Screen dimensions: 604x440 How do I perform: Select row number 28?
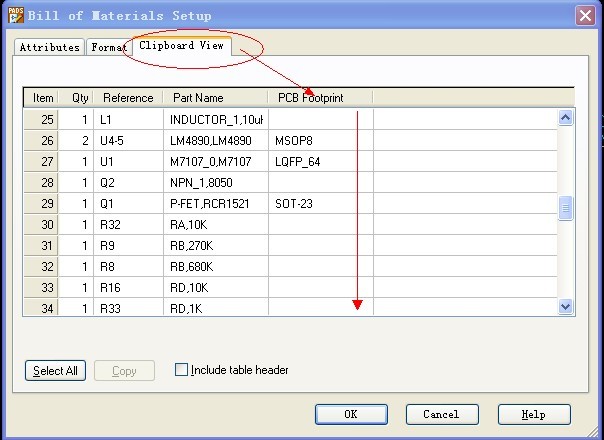[x=41, y=182]
